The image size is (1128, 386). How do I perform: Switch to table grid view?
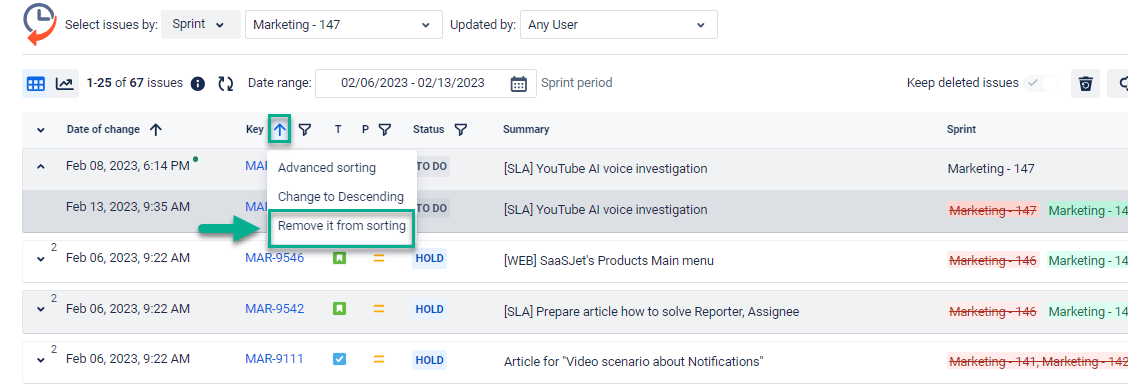(x=35, y=83)
